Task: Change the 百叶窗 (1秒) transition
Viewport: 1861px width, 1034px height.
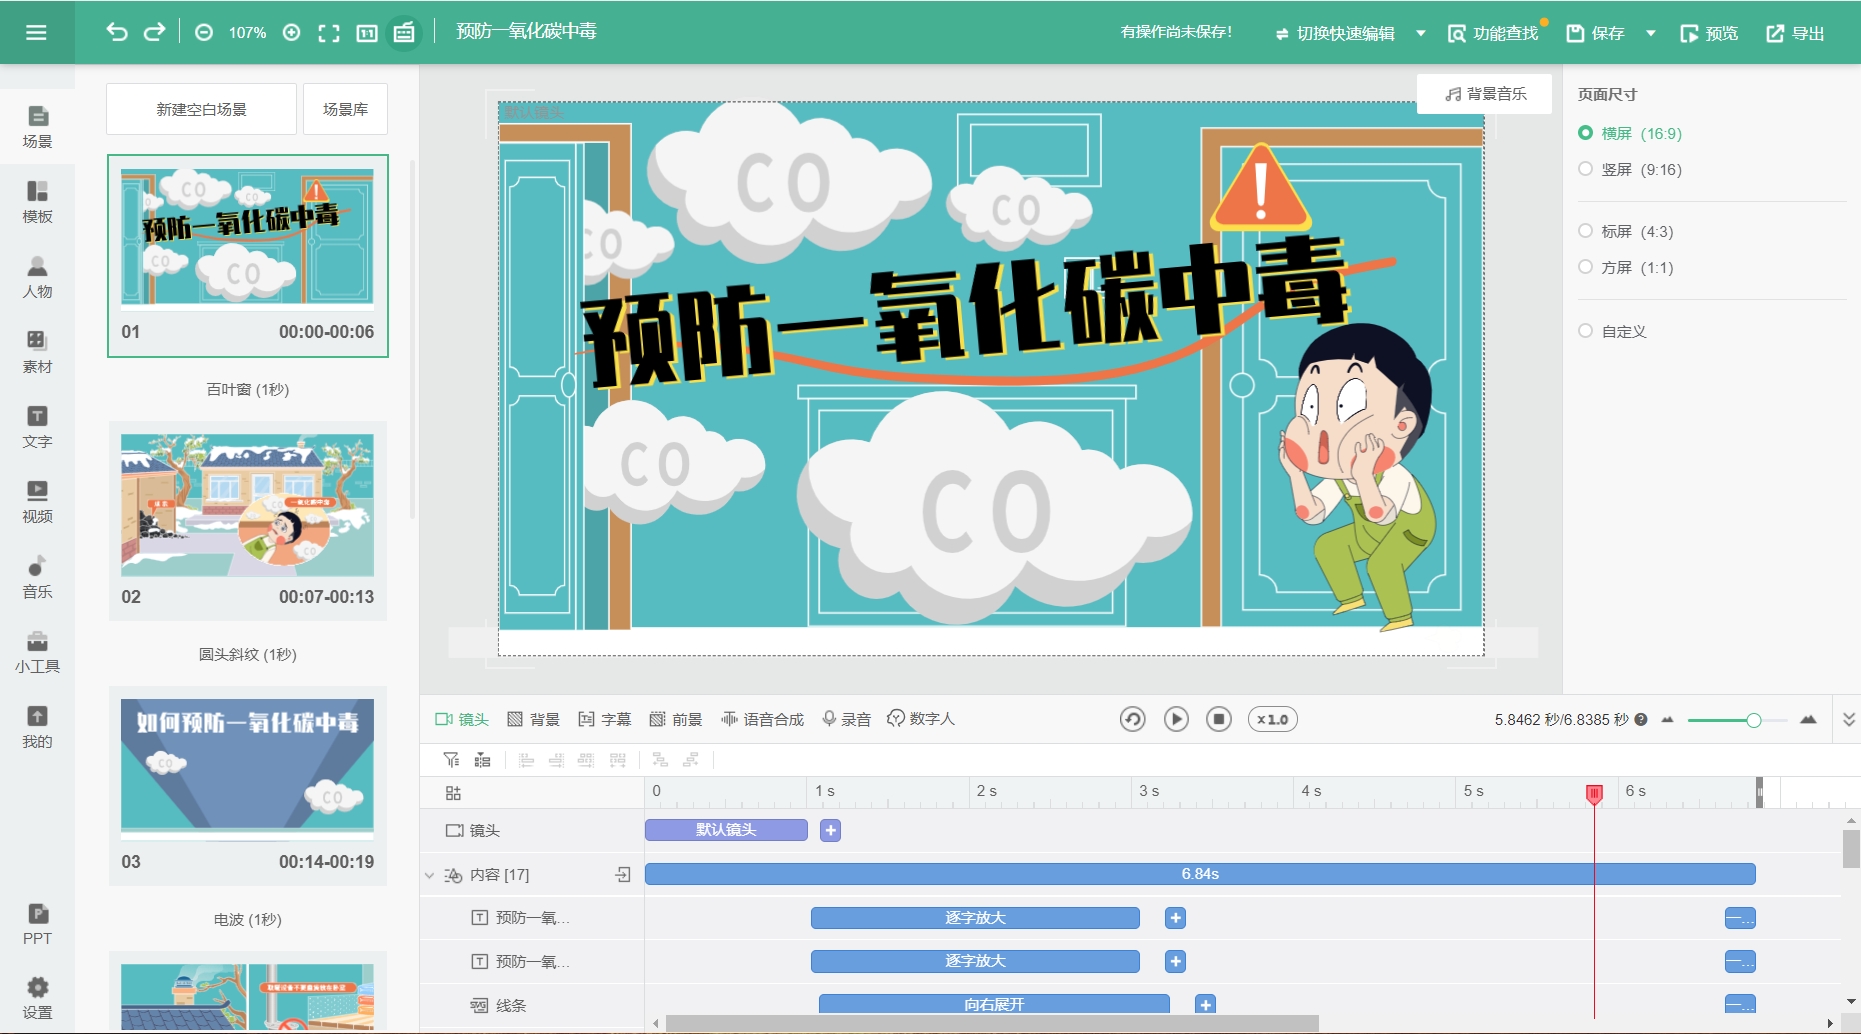Action: (247, 389)
